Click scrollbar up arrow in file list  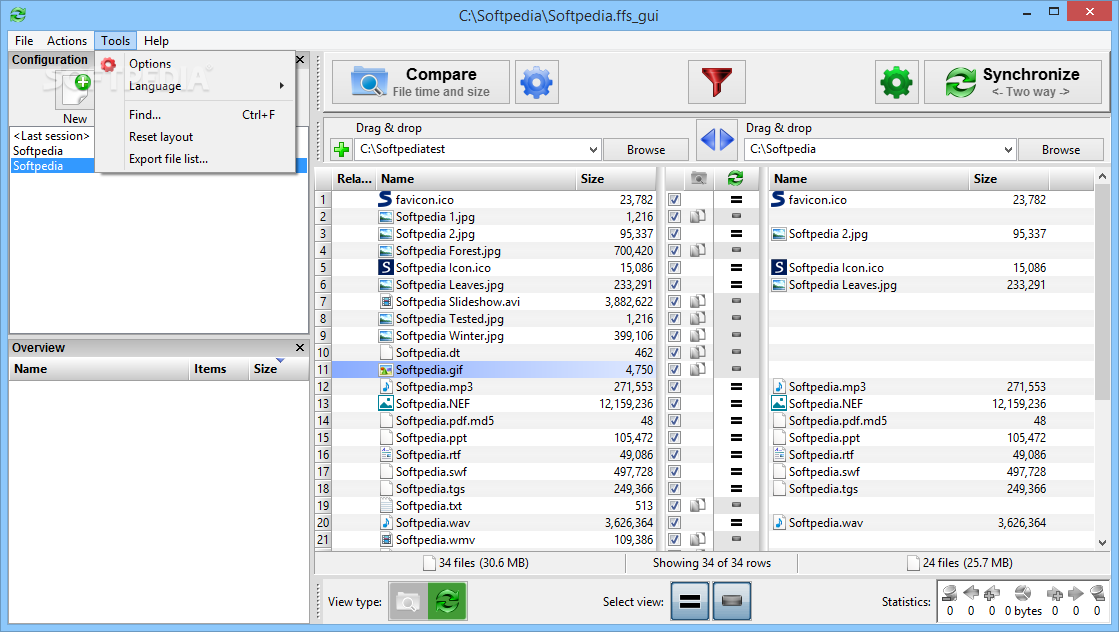(1102, 176)
